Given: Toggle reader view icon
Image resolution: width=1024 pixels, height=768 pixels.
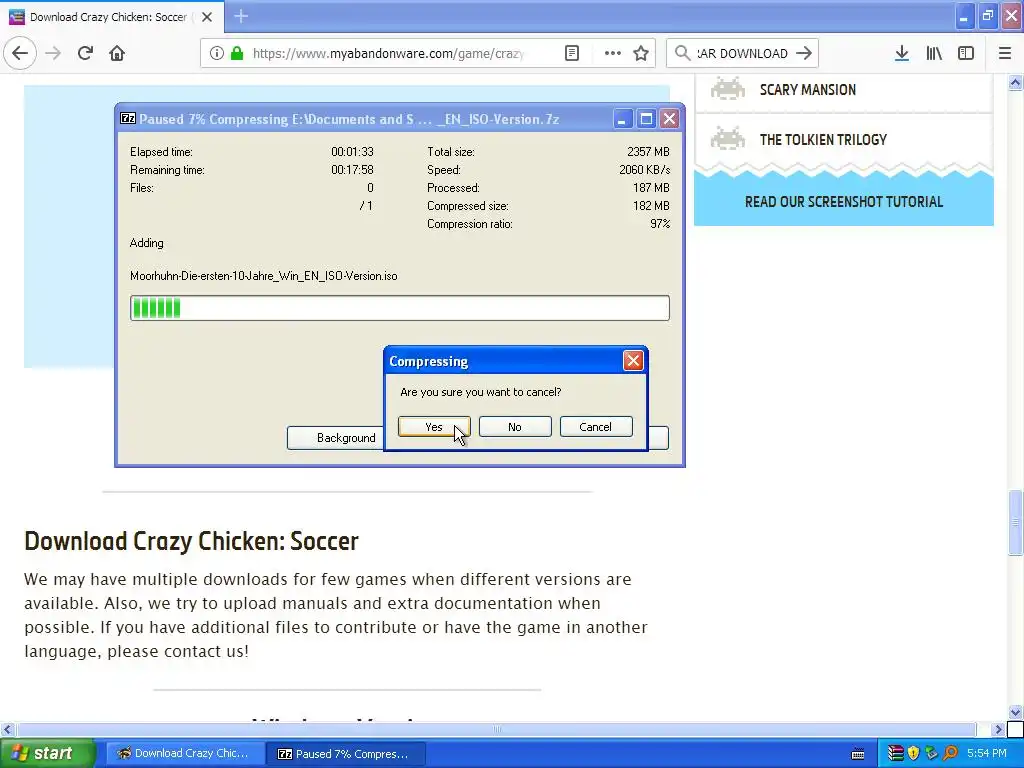Looking at the screenshot, I should pos(571,53).
